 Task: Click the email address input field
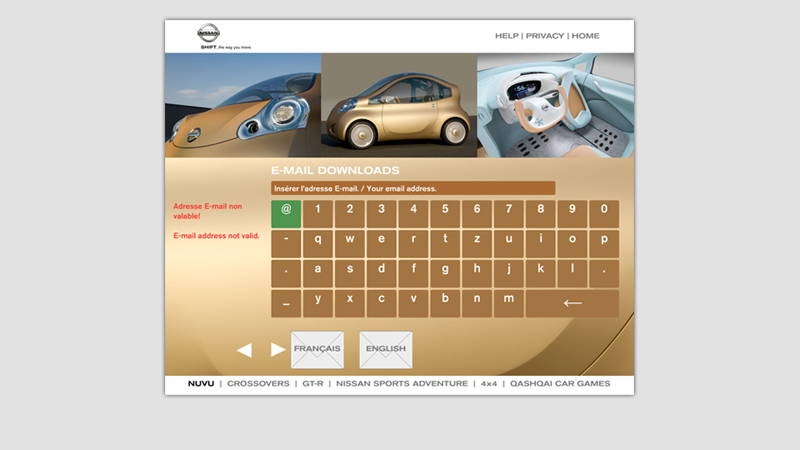coord(413,188)
